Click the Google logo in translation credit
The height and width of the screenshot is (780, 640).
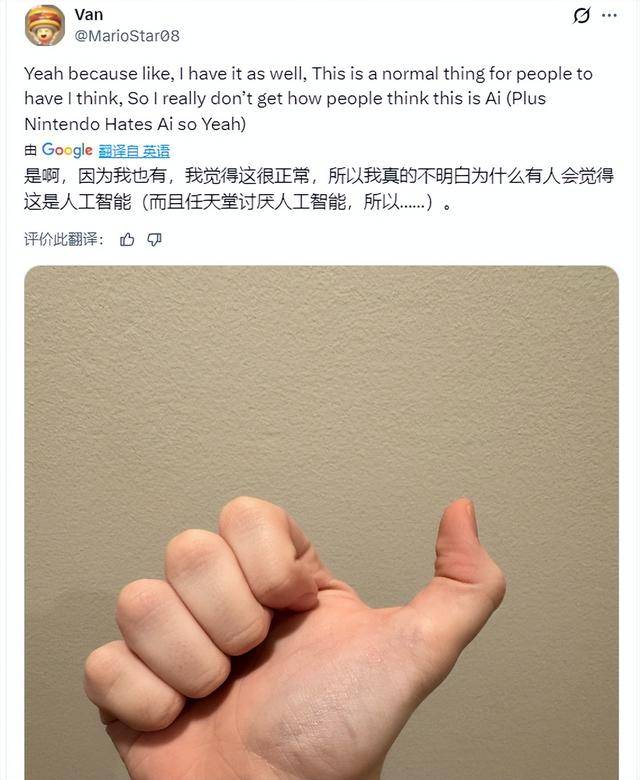pyautogui.click(x=67, y=150)
